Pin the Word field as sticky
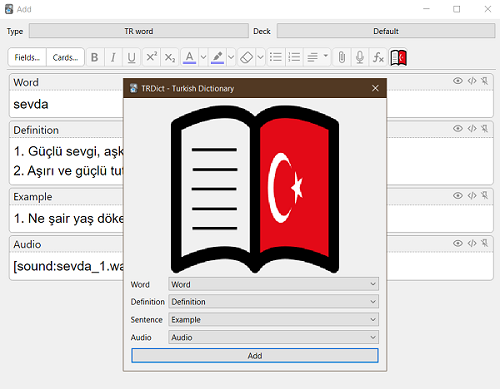 [x=485, y=81]
